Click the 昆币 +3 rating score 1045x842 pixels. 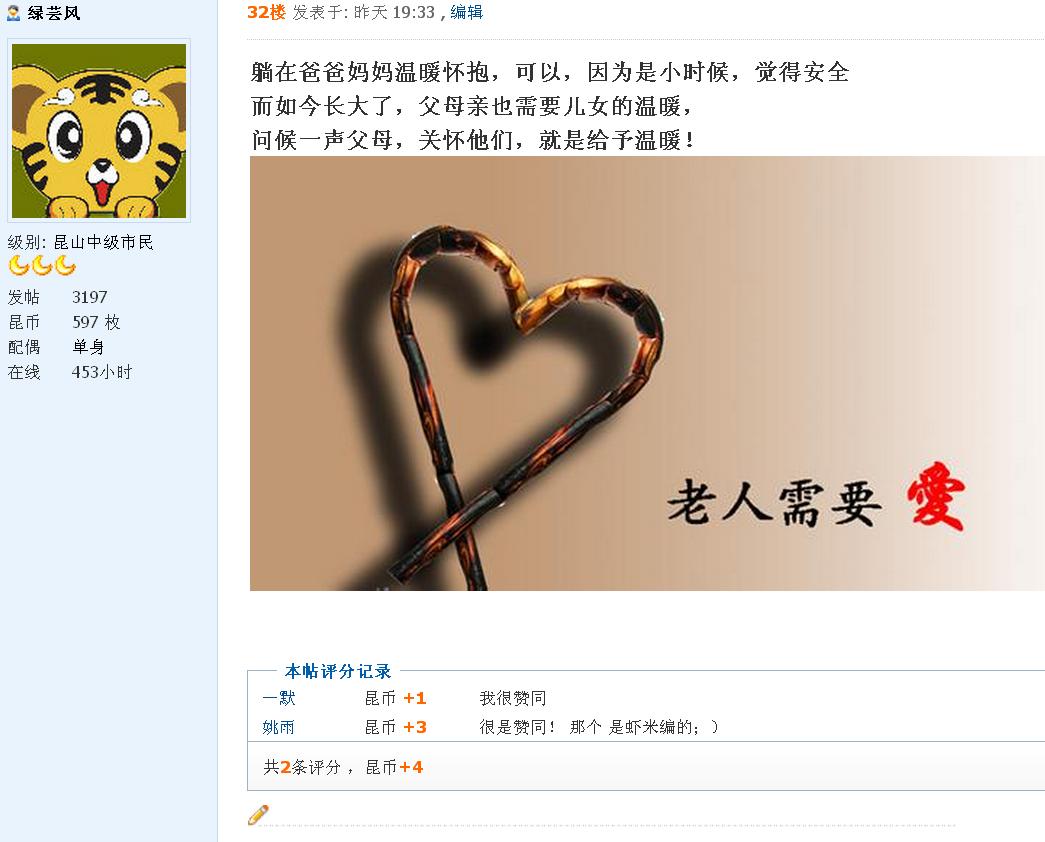tap(395, 727)
